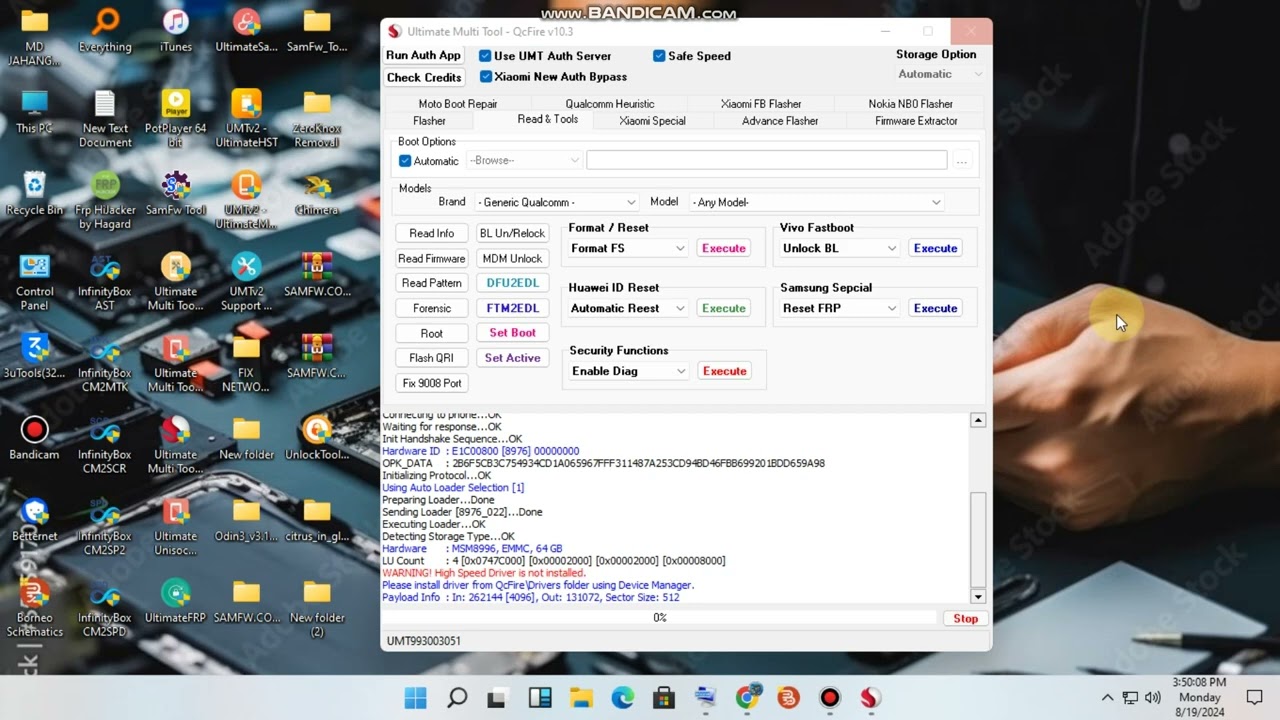Click the Read Info button

point(432,233)
